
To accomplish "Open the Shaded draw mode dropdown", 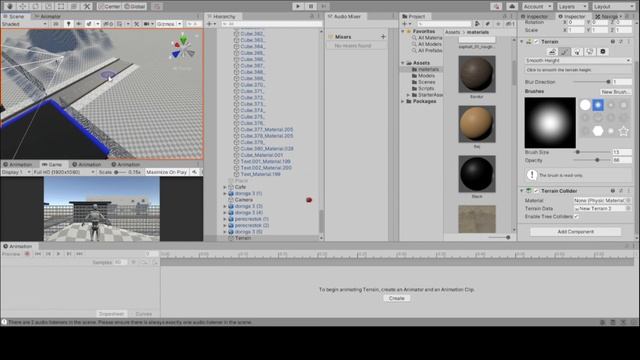I will tap(24, 24).
